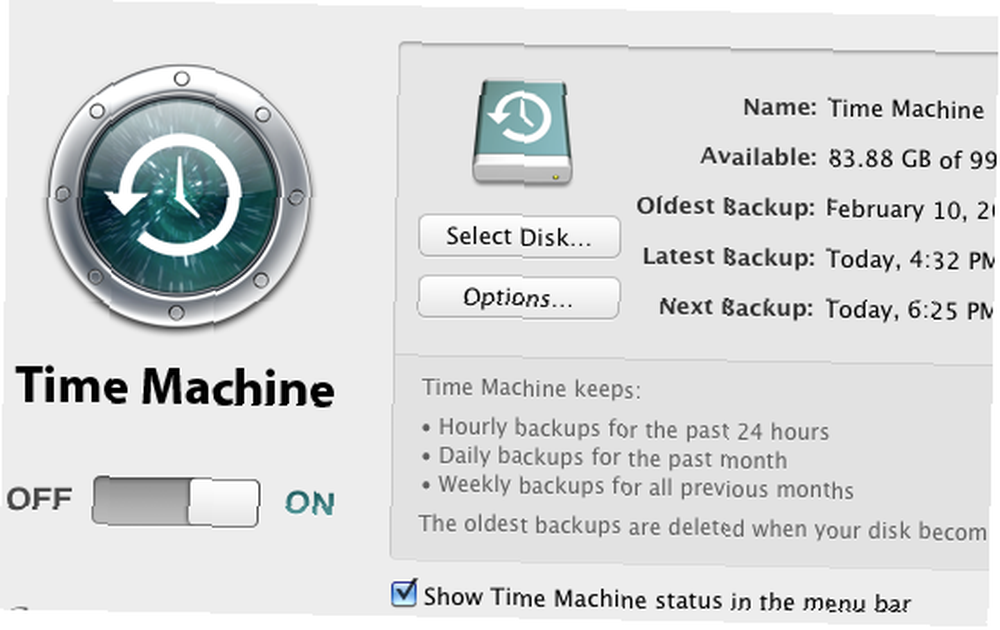The image size is (1000, 630).
Task: Open the Select Disk dialog
Action: coord(519,237)
